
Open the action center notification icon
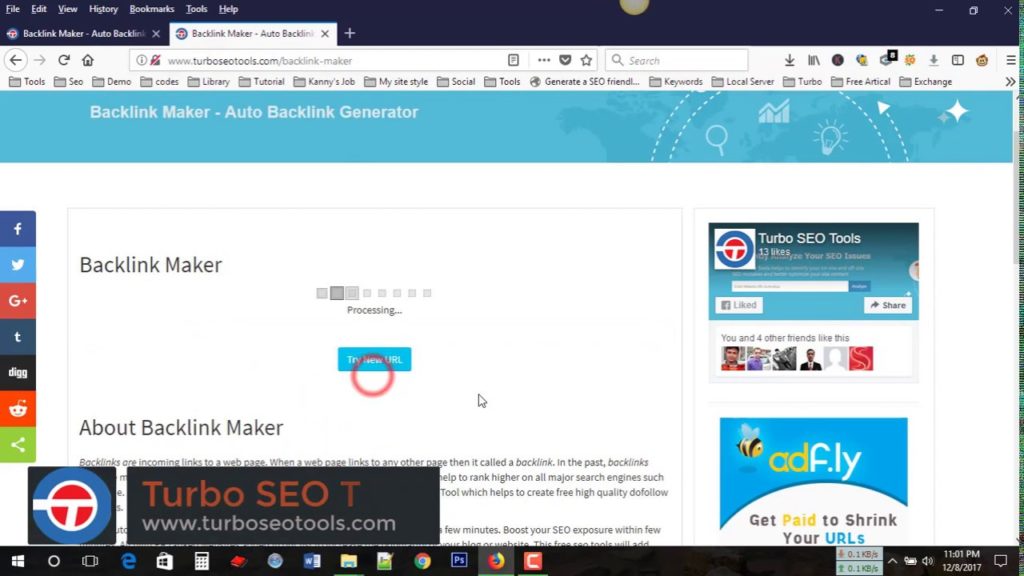1000,561
